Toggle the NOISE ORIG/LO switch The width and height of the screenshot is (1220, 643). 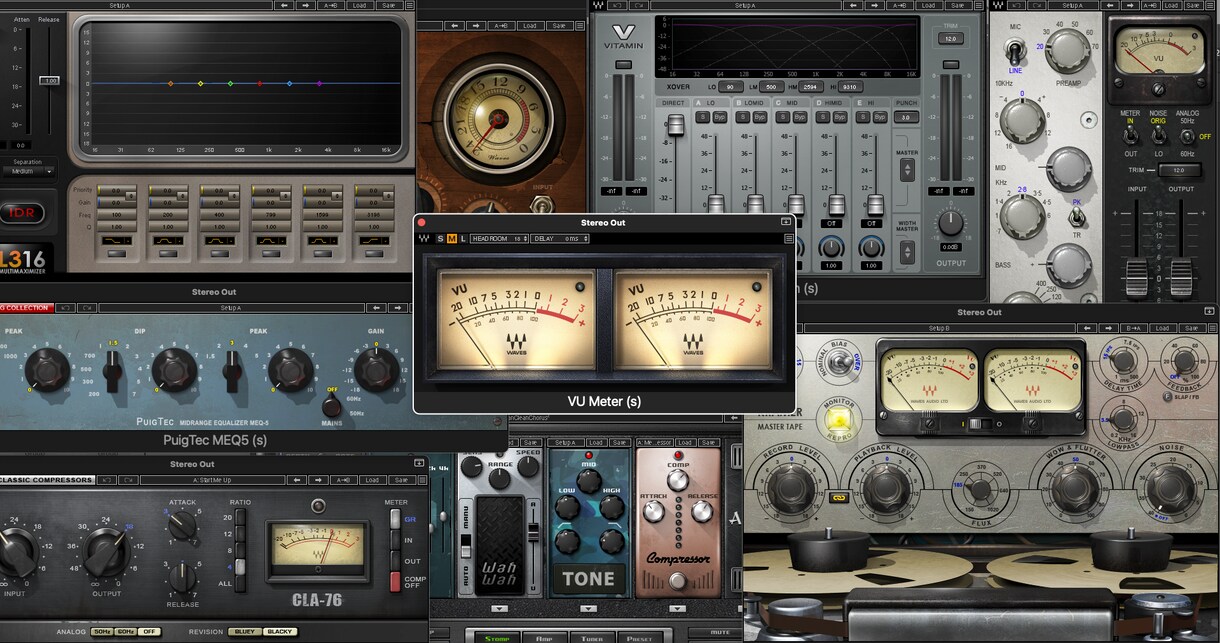tap(1158, 135)
